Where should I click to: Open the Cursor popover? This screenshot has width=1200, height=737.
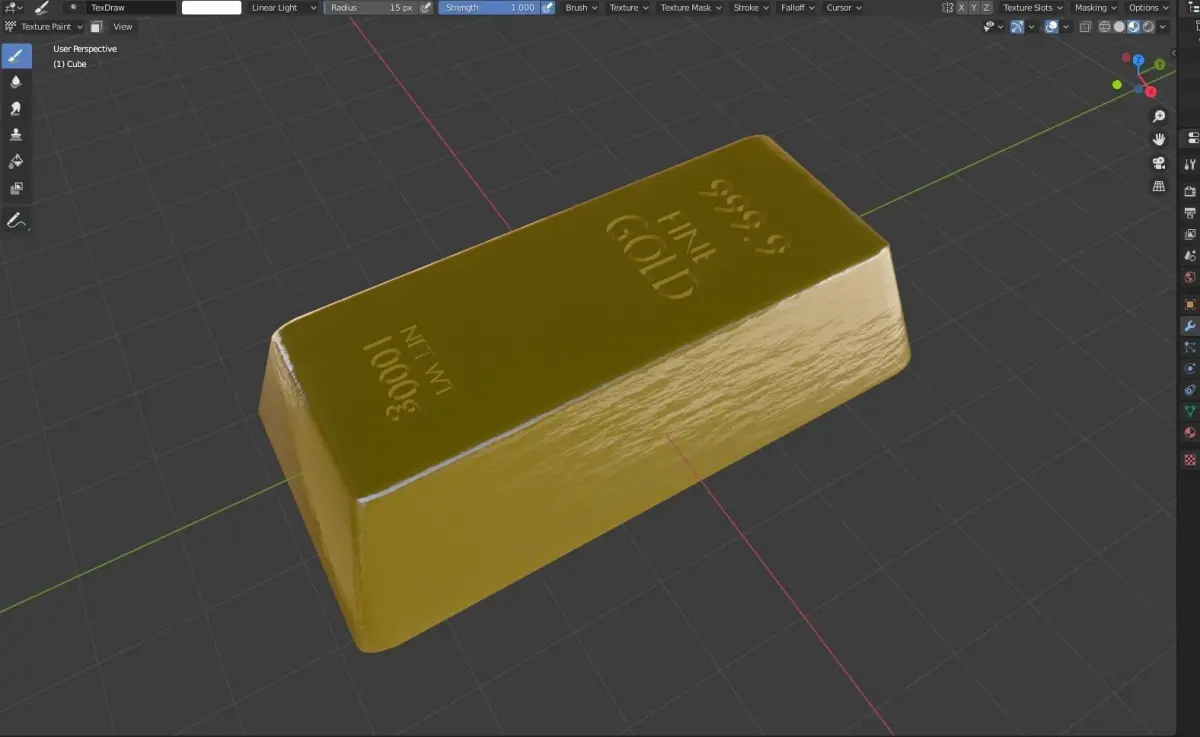pos(844,7)
